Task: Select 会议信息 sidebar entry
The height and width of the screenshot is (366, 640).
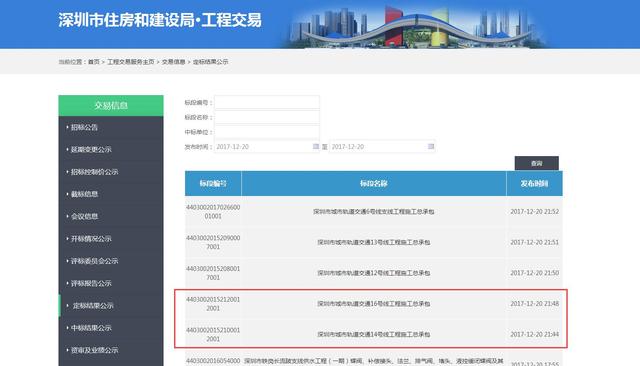Action: 84,216
